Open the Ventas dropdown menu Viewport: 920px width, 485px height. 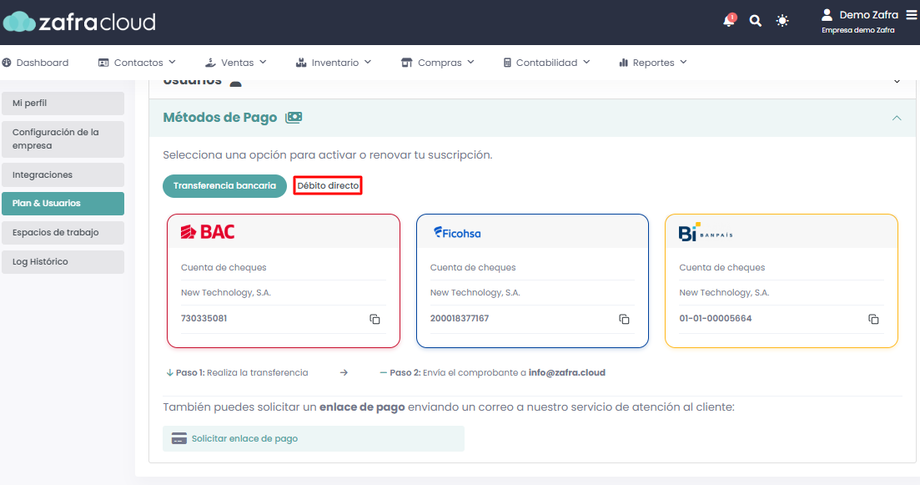point(235,63)
